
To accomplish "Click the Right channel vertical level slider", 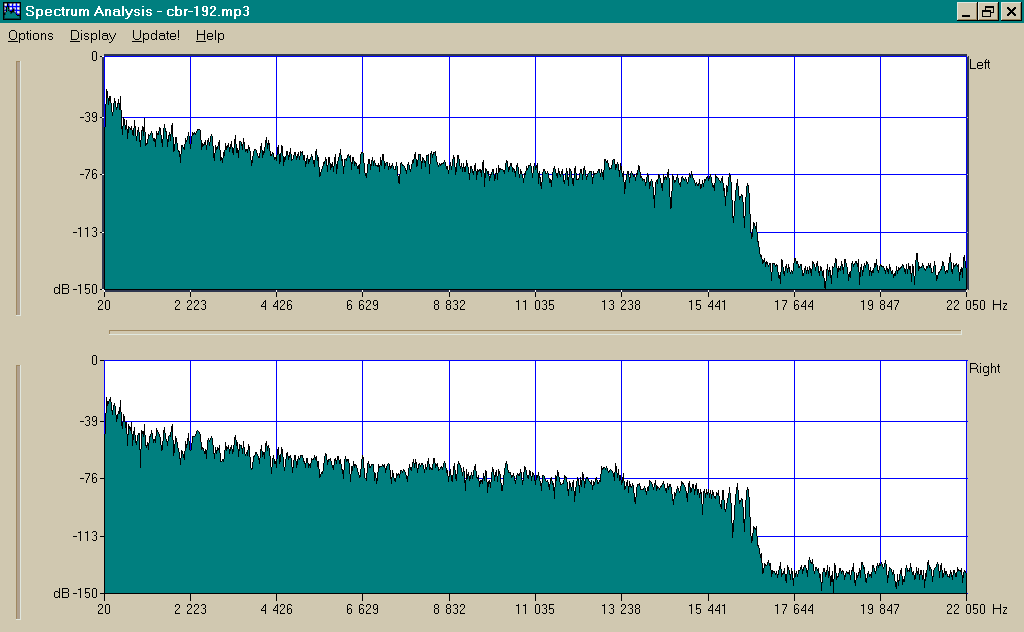I will pos(18,492).
